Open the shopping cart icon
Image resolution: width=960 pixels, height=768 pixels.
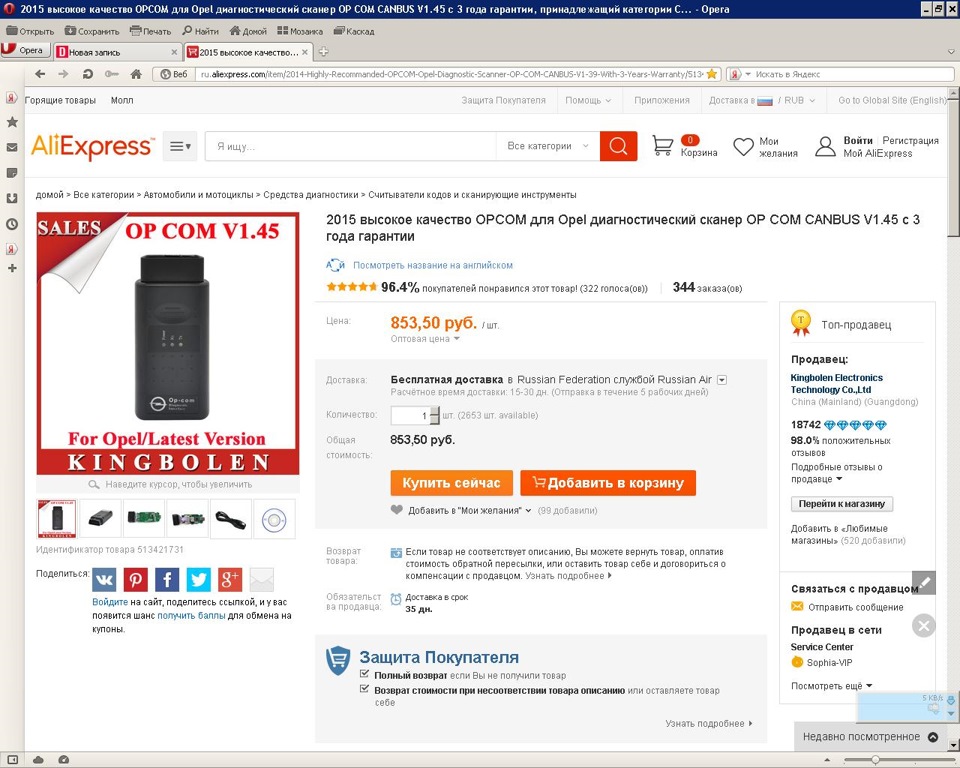click(x=662, y=146)
